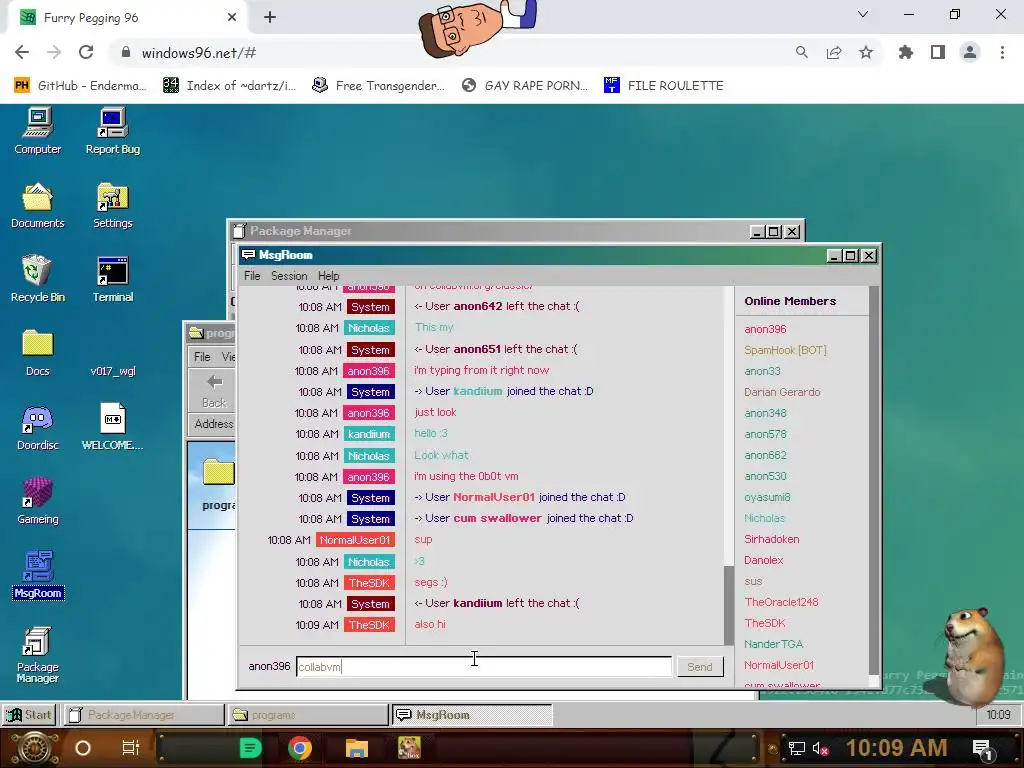This screenshot has width=1024, height=768.
Task: Open the Chrome three-dot menu
Action: pyautogui.click(x=1002, y=52)
